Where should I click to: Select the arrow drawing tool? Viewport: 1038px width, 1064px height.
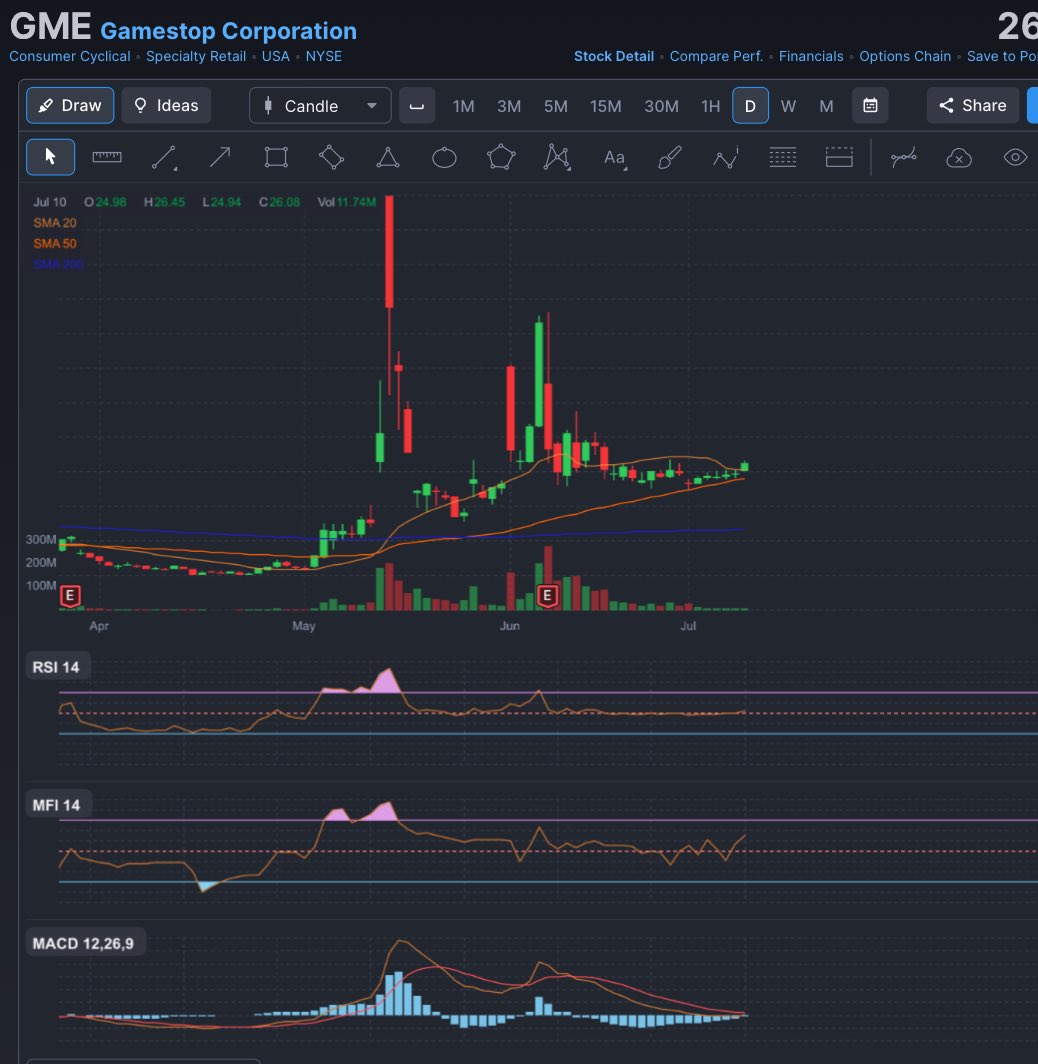(220, 157)
